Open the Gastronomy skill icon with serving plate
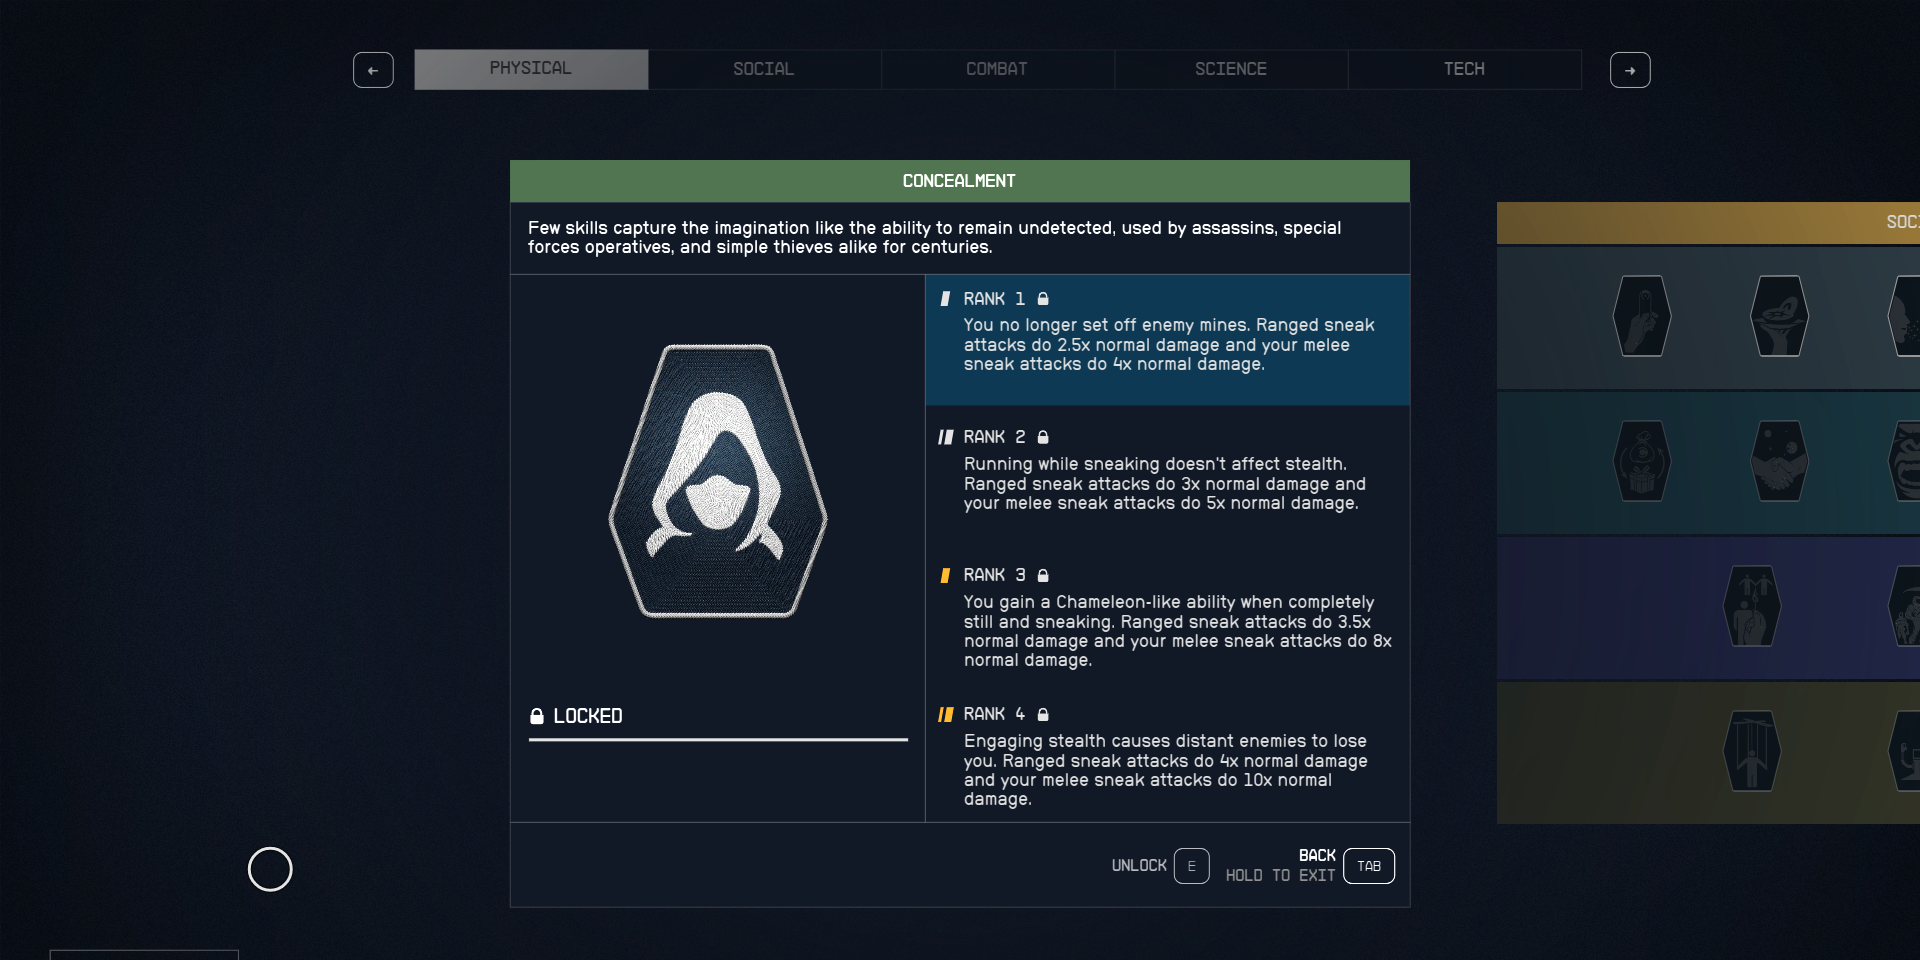The width and height of the screenshot is (1920, 960). tap(1779, 316)
